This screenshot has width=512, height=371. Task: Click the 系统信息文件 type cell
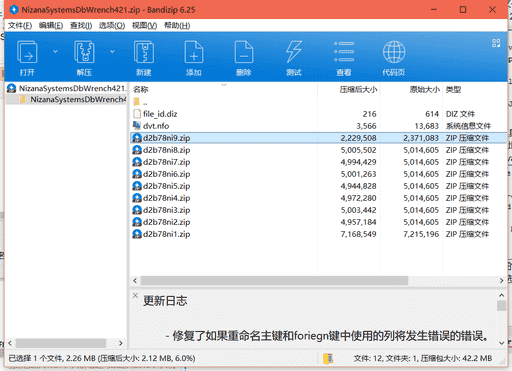[x=468, y=126]
